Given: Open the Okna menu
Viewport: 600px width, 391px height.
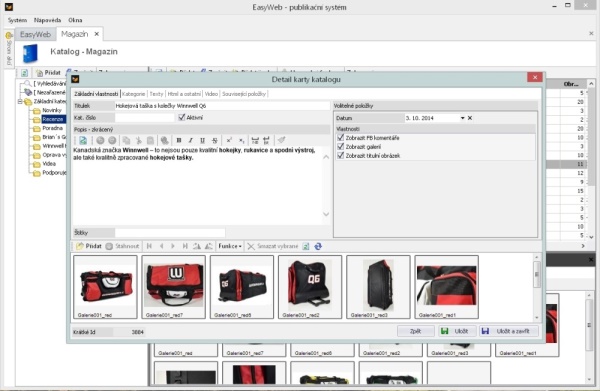Looking at the screenshot, I should click(x=75, y=20).
